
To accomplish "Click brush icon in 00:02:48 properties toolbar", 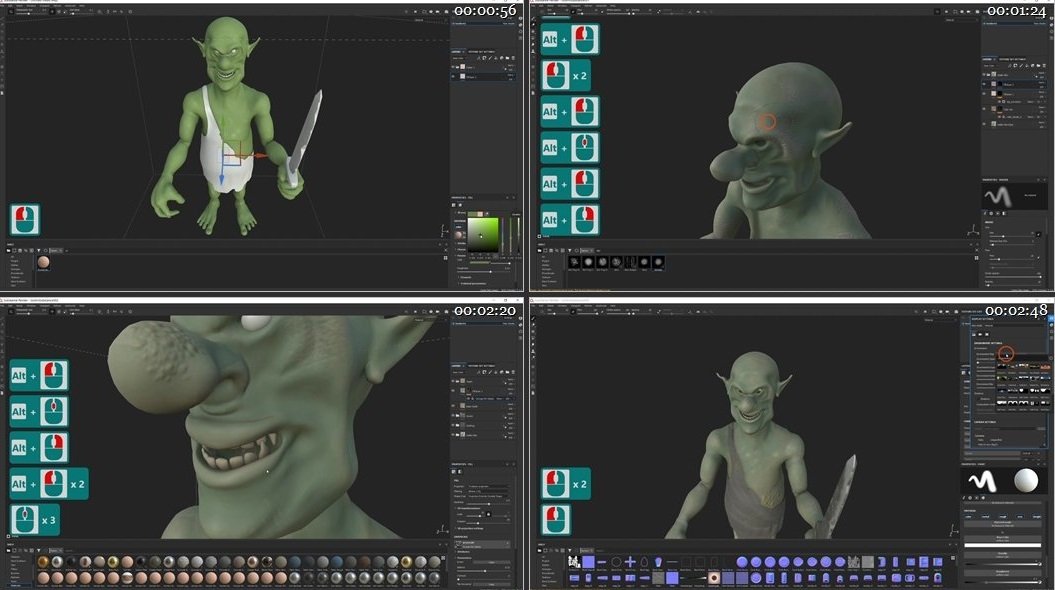I will click(964, 498).
